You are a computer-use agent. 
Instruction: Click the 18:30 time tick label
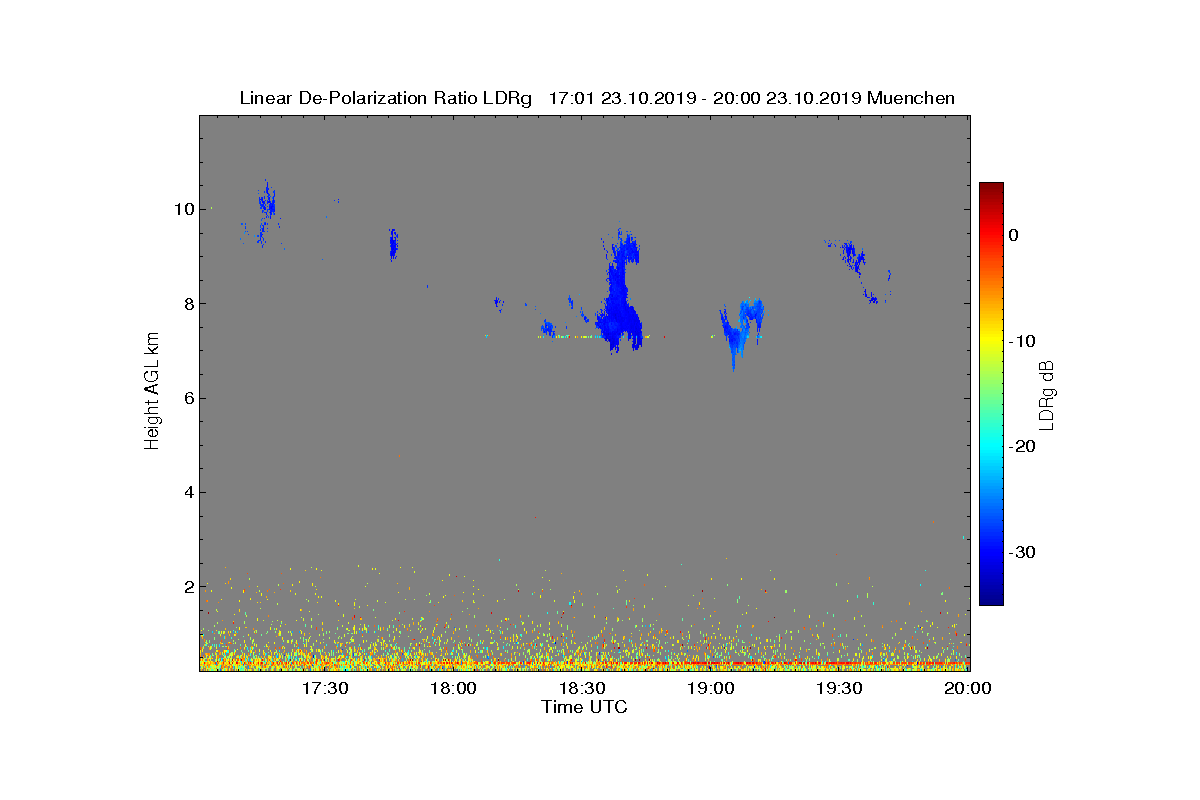click(583, 688)
